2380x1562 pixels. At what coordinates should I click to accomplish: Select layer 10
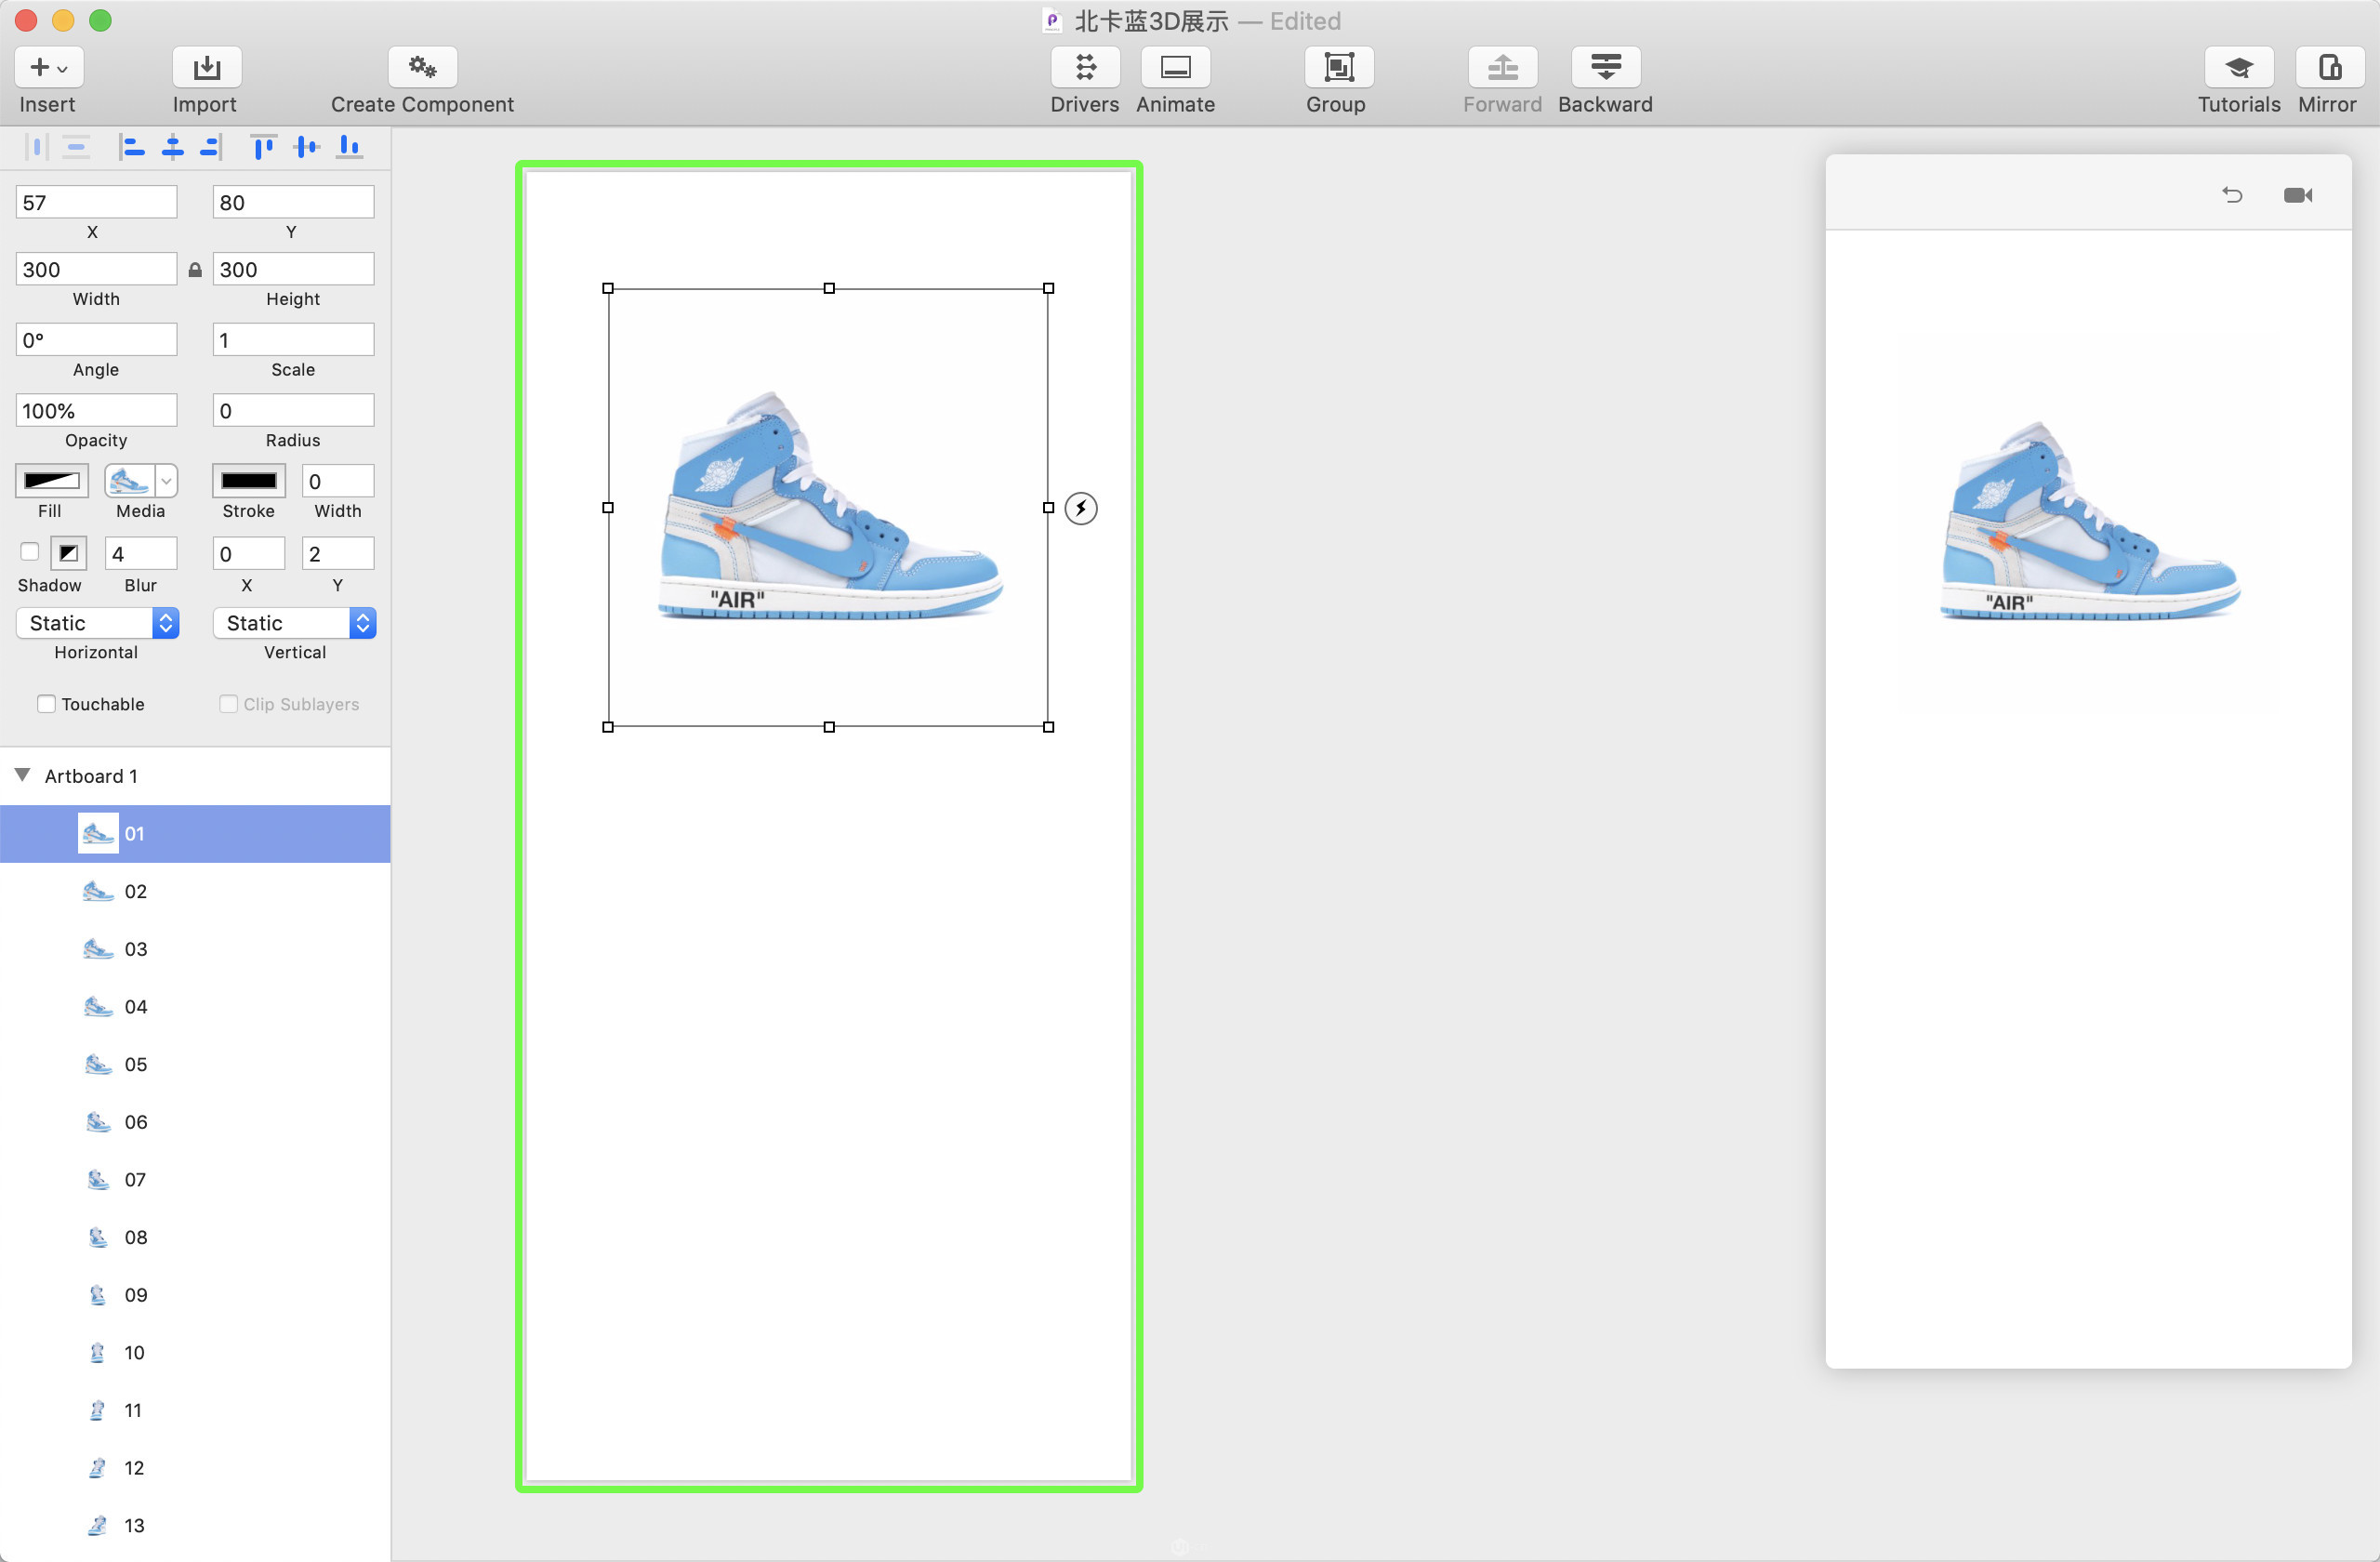[195, 1353]
